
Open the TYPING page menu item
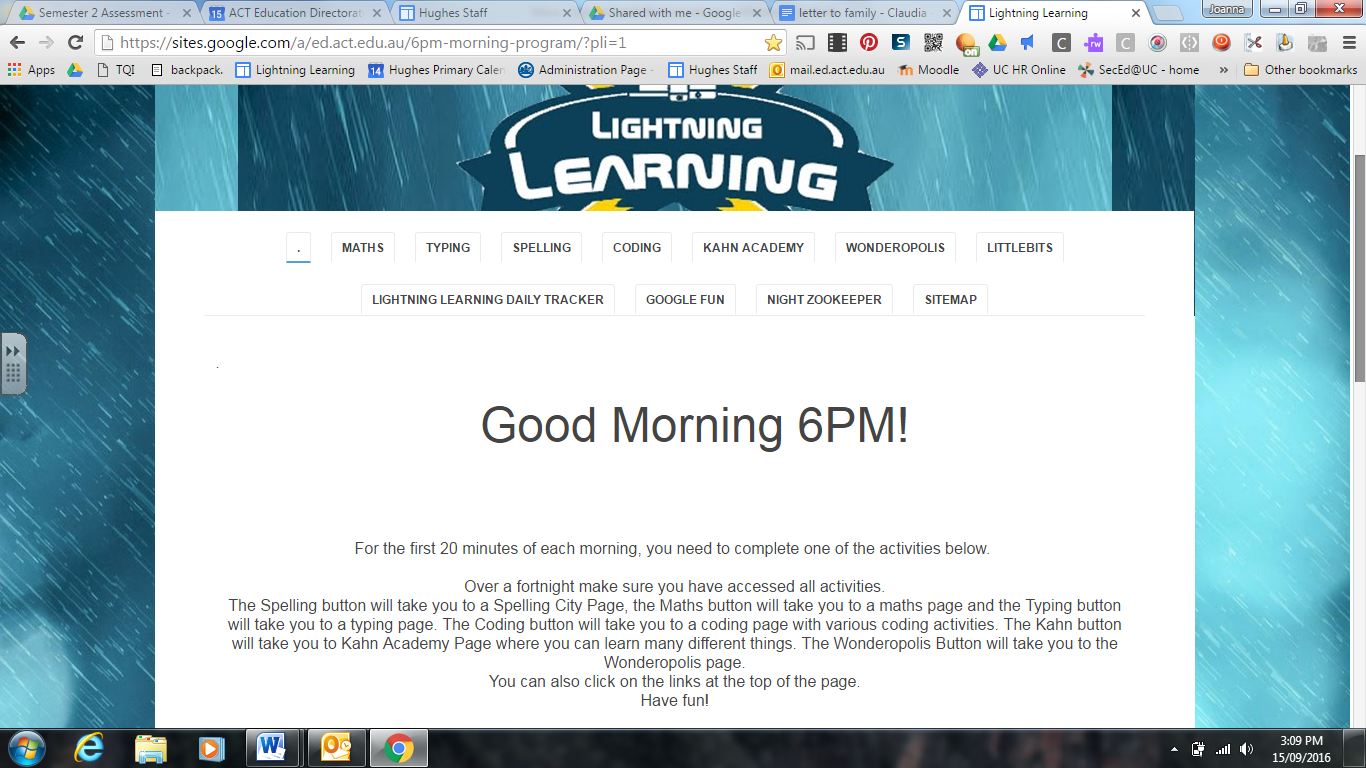pyautogui.click(x=448, y=248)
